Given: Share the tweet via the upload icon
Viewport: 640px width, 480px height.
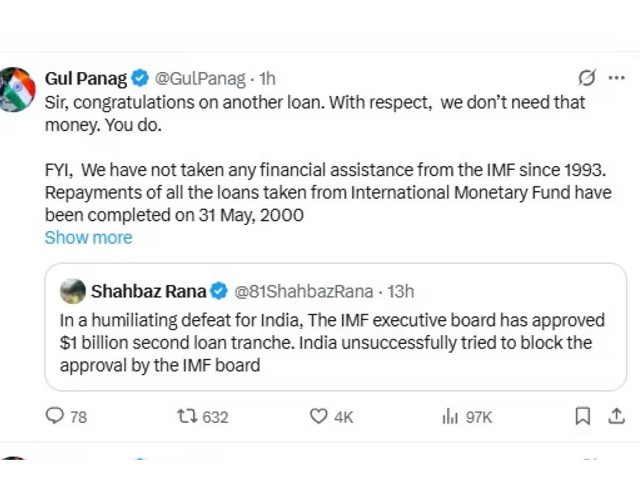Looking at the screenshot, I should 616,416.
